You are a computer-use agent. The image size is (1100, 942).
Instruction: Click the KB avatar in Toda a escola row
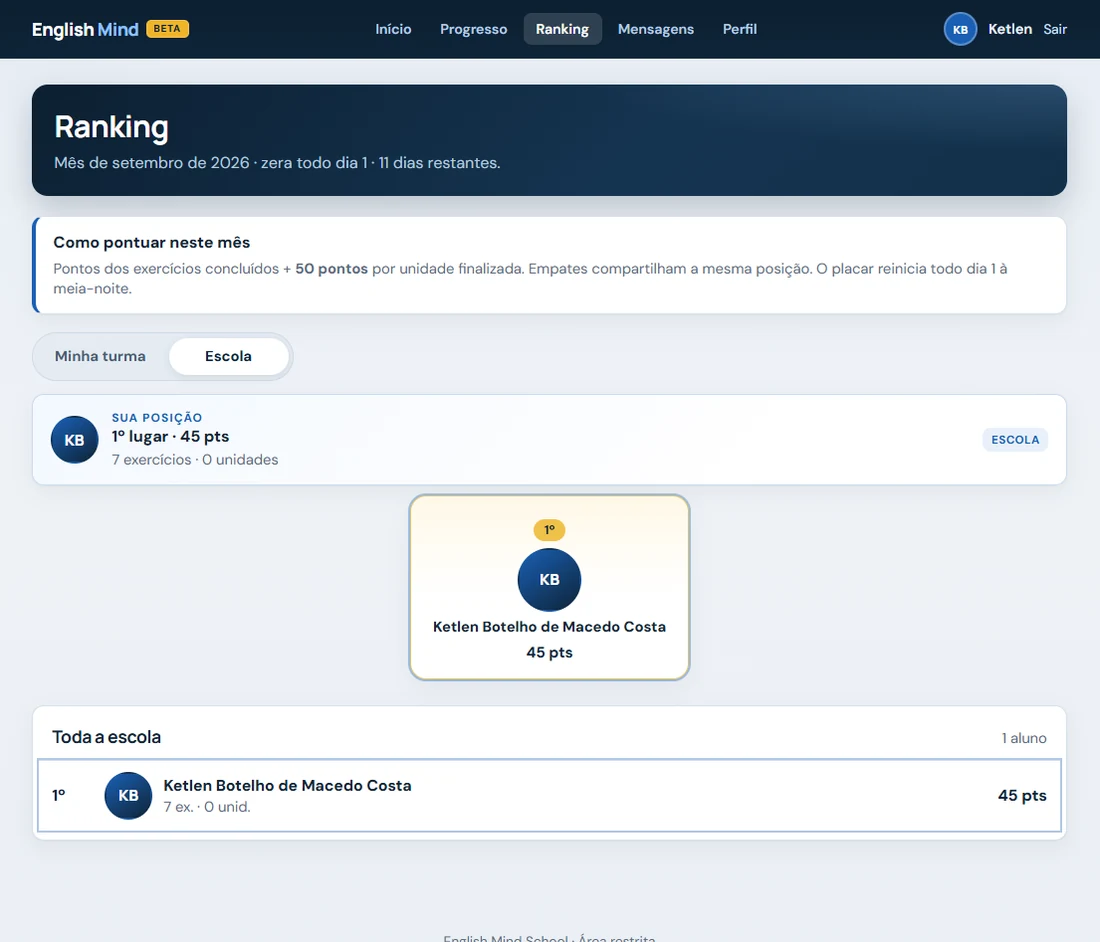click(x=128, y=795)
